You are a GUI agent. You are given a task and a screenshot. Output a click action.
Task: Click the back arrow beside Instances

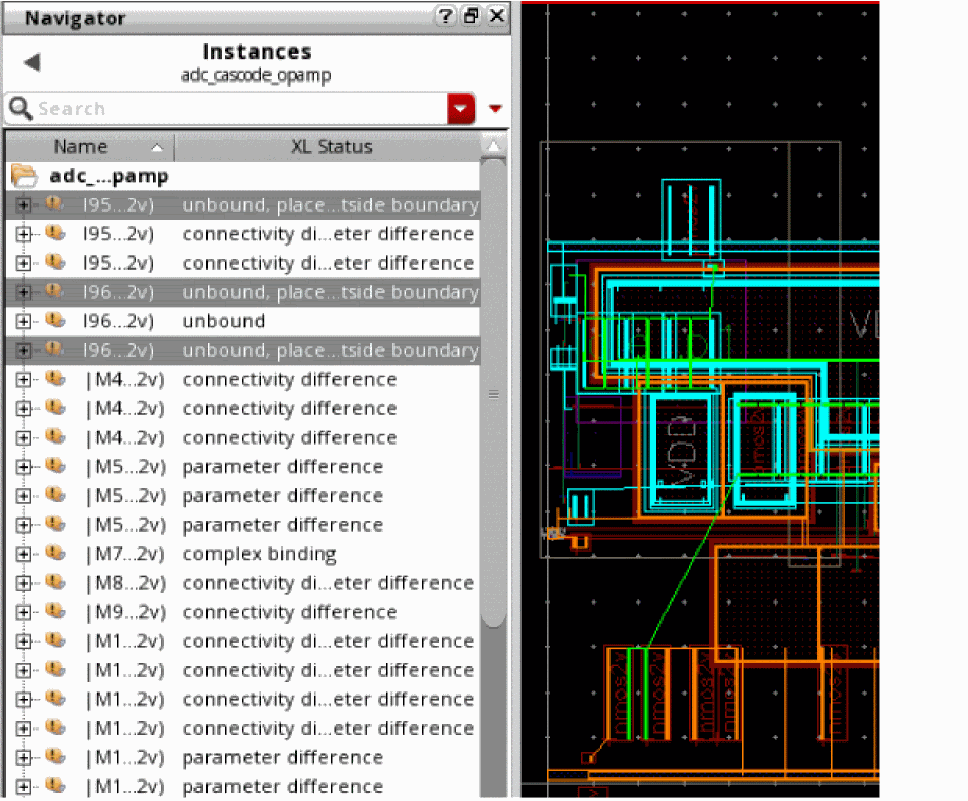click(32, 63)
